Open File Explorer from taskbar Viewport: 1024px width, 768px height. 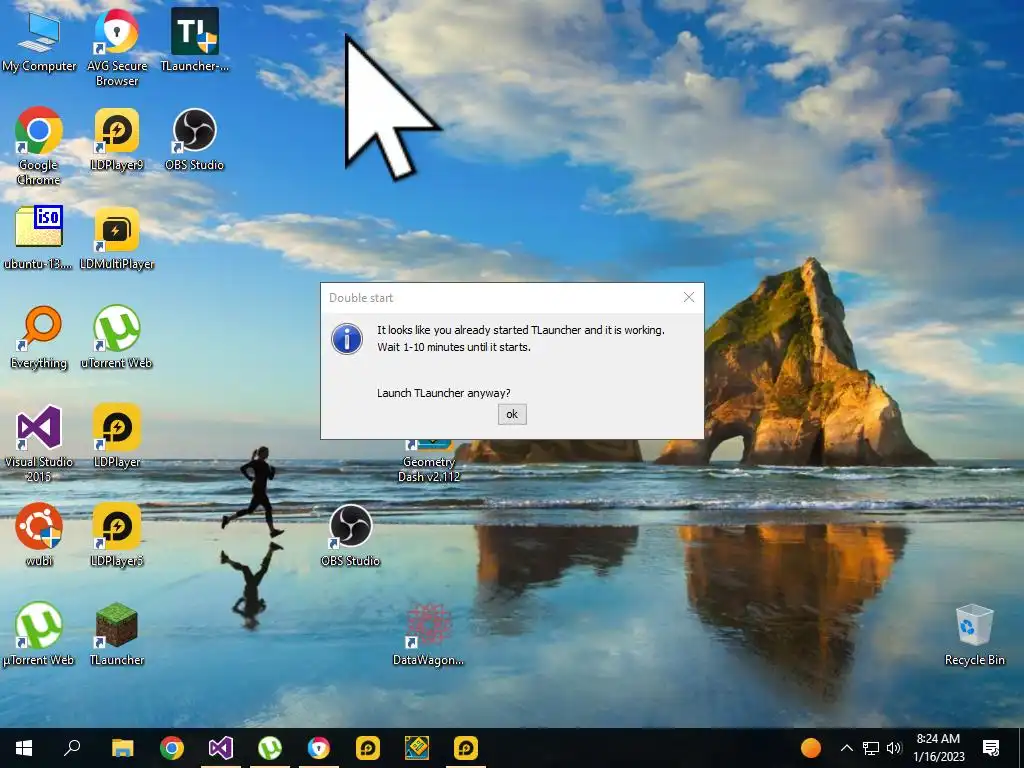[x=122, y=748]
